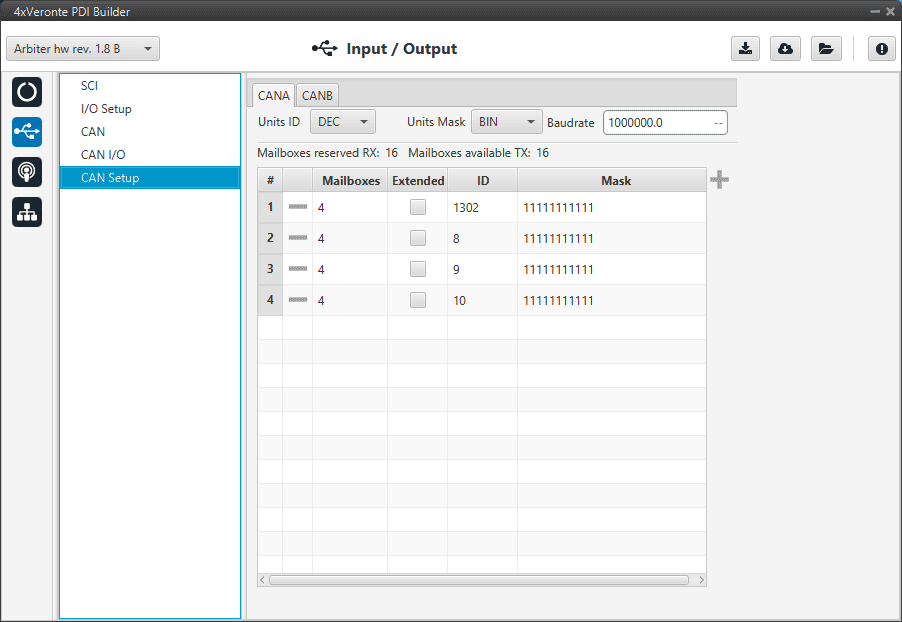Viewport: 902px width, 622px height.
Task: Click the Mailboxes cell in row 2
Action: coord(350,238)
